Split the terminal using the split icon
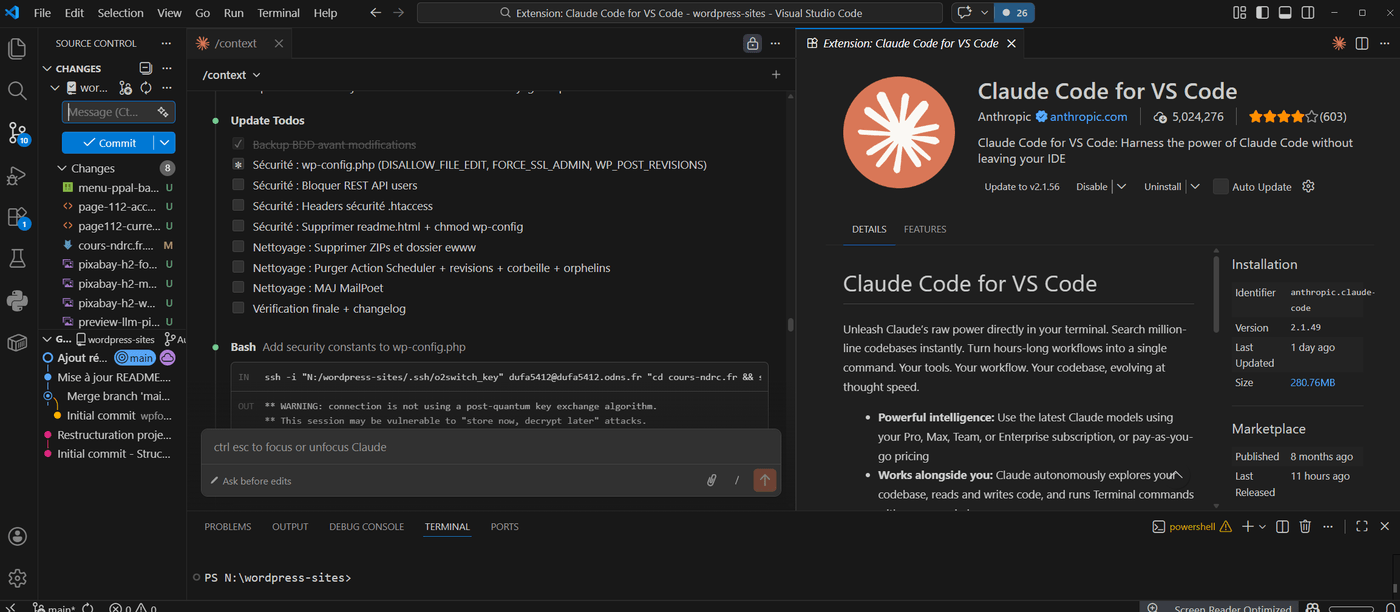Screen dimensions: 1400x612 1282,526
